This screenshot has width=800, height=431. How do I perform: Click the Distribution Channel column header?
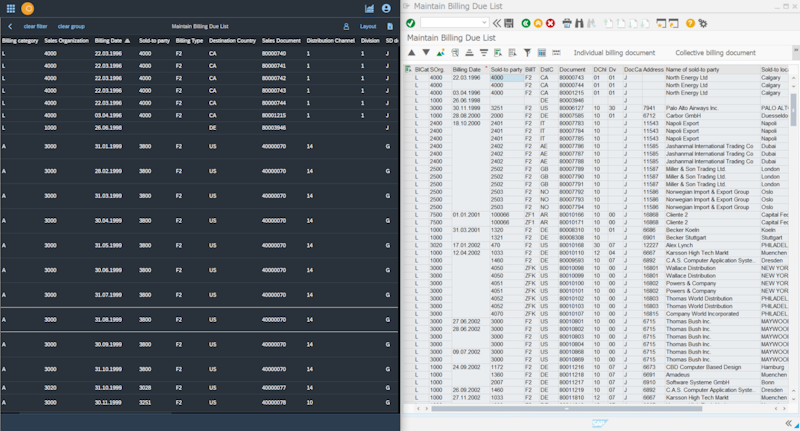tap(331, 40)
